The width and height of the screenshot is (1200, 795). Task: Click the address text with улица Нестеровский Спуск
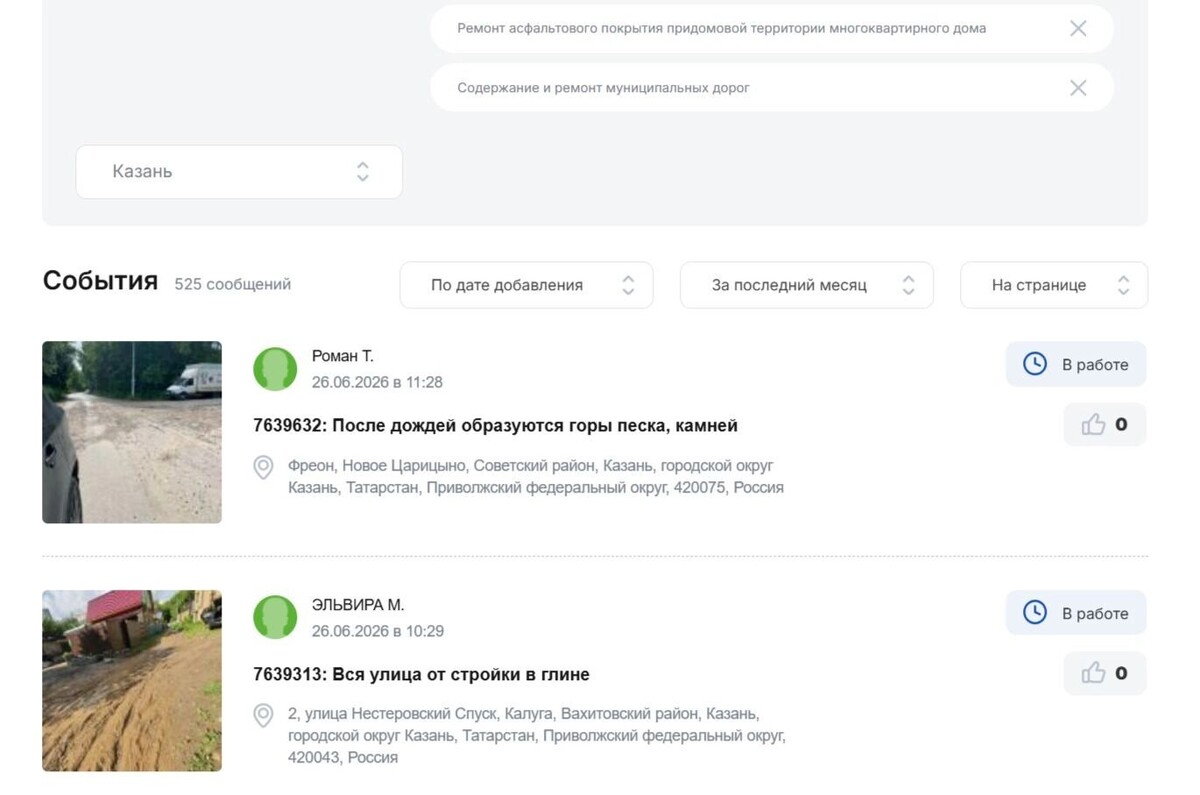[536, 736]
